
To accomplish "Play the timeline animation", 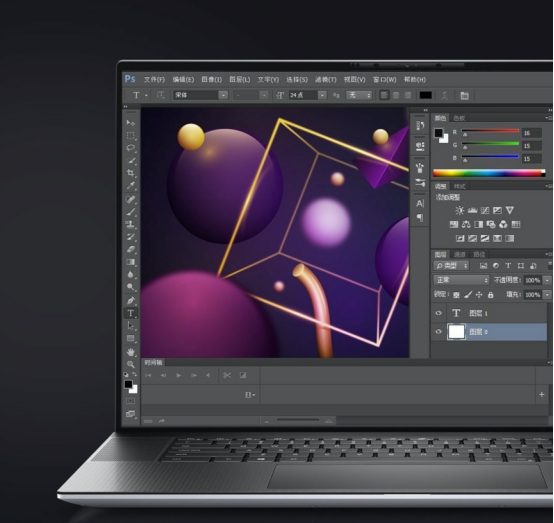I will pos(178,375).
